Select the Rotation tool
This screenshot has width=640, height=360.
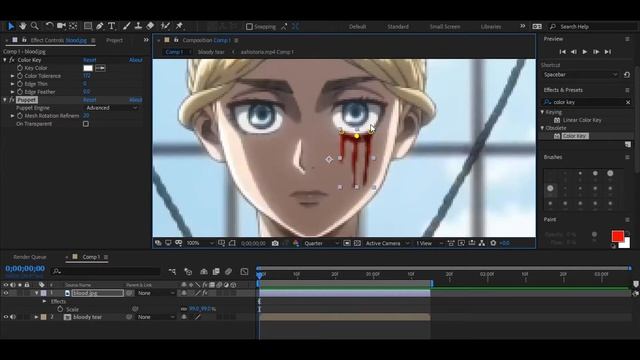49,26
